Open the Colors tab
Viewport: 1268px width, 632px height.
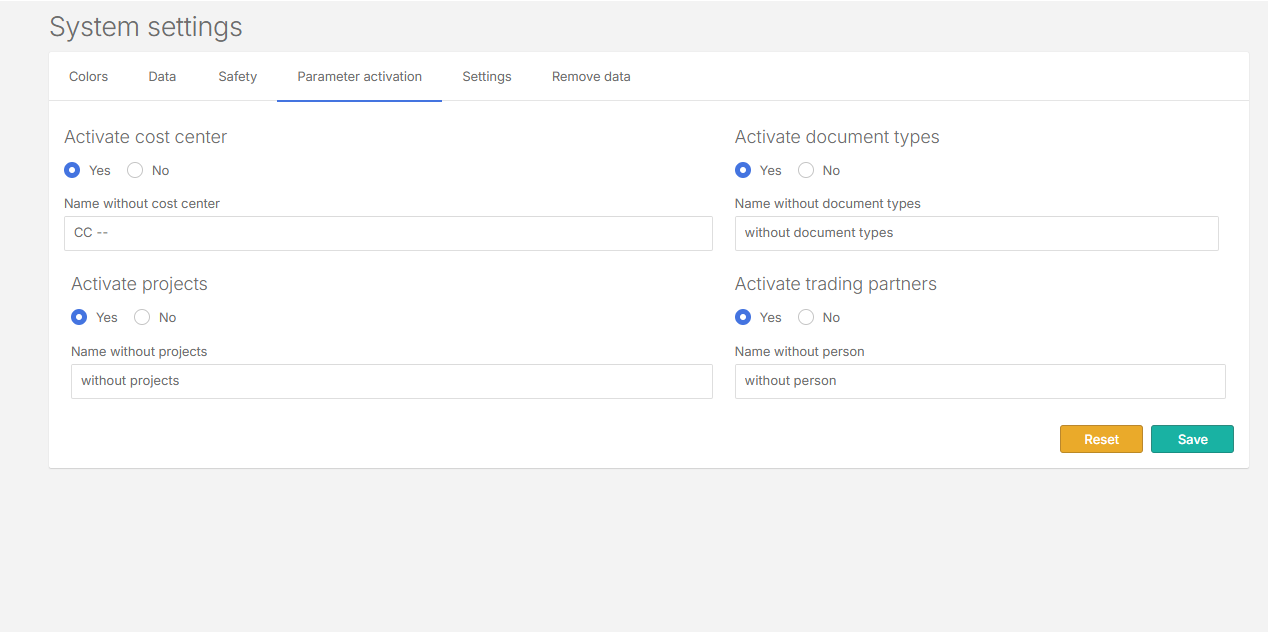(88, 77)
